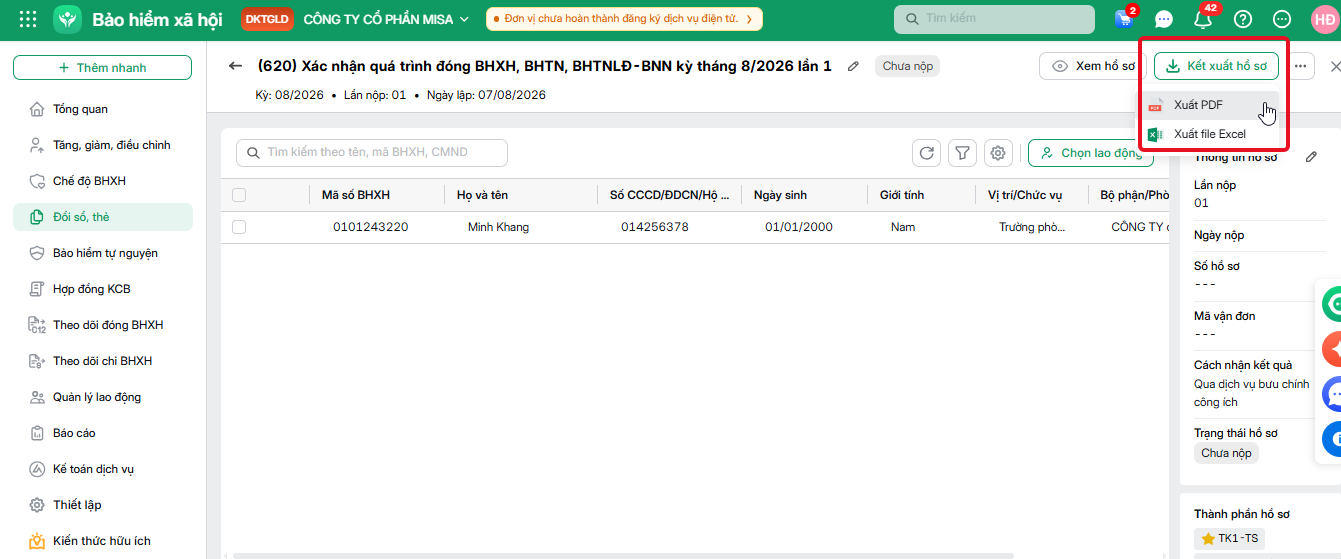The image size is (1341, 559).
Task: Choose Xuất PDF from export menu
Action: (x=1211, y=105)
